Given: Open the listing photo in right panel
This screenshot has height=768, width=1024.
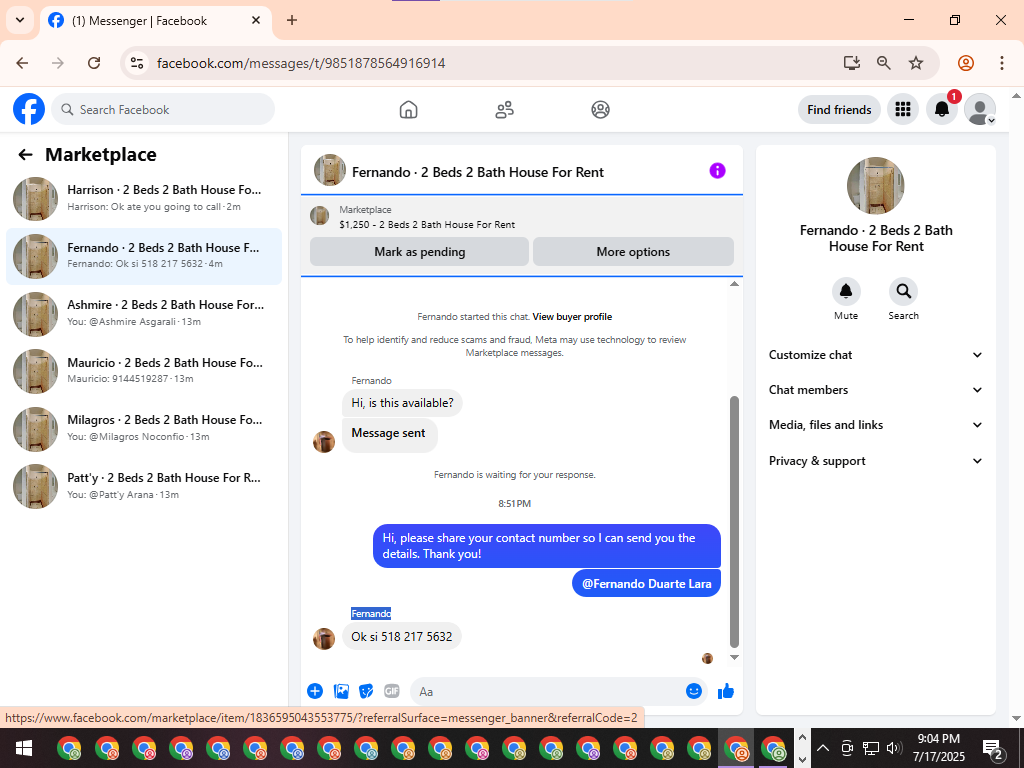Looking at the screenshot, I should coord(876,185).
